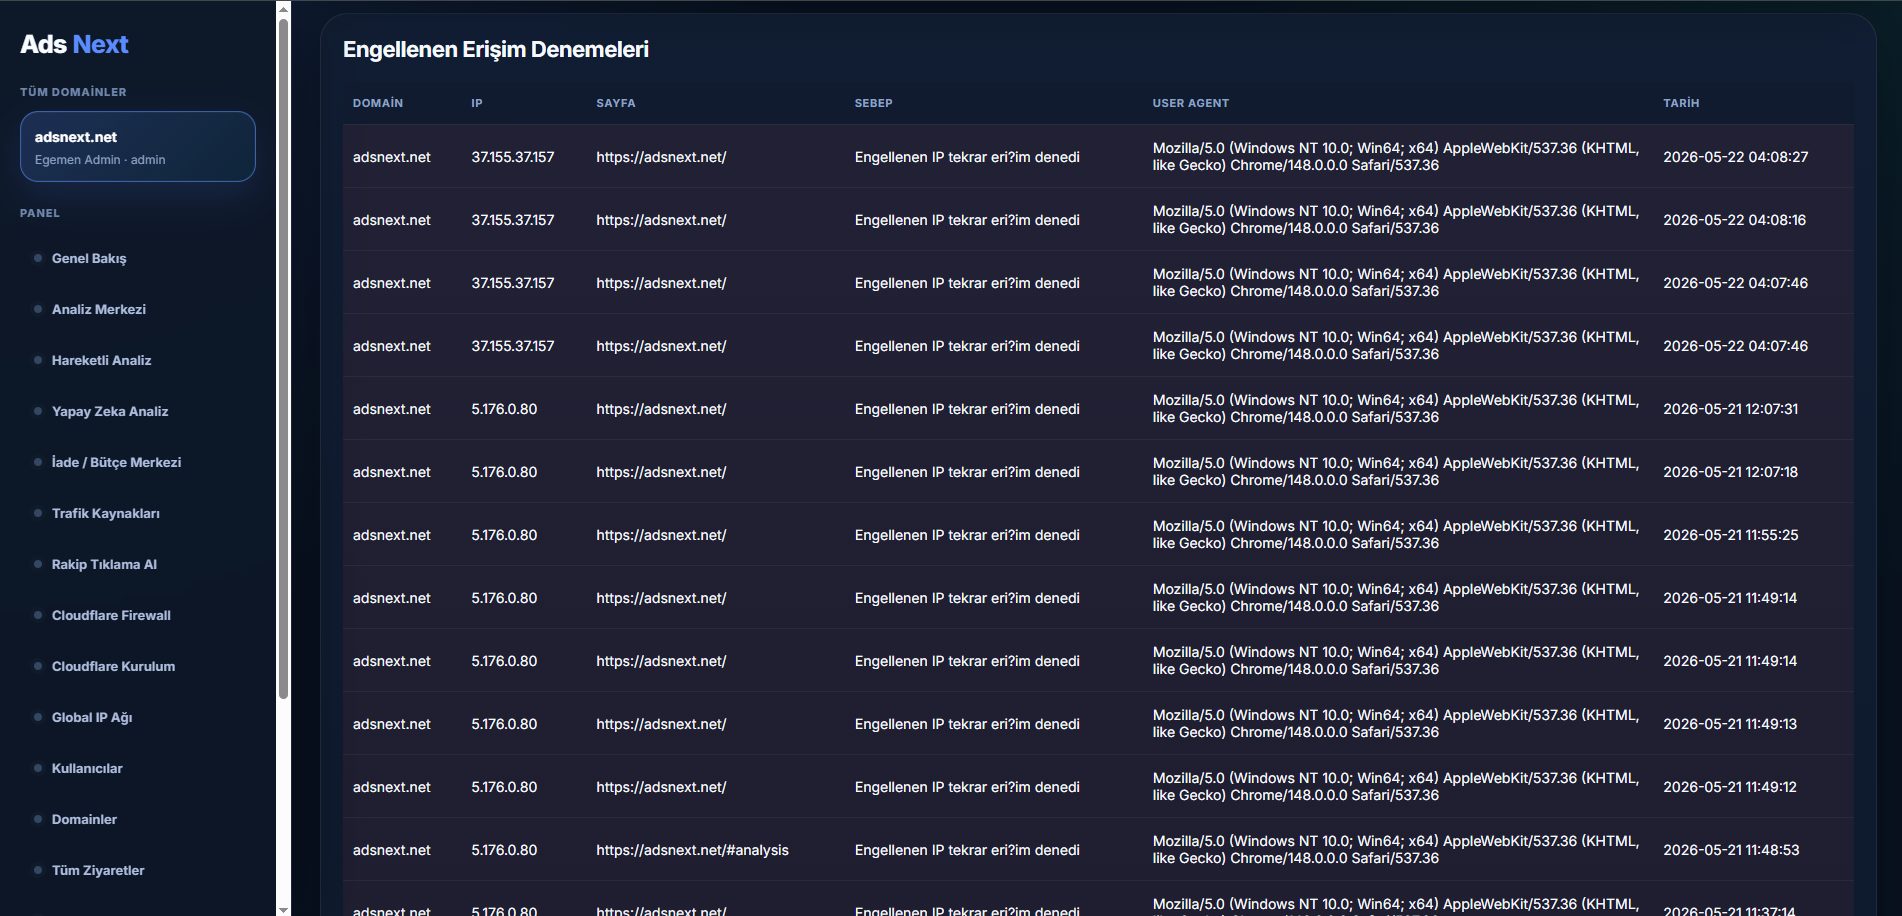Click the TARİH column header
Image resolution: width=1902 pixels, height=916 pixels.
1681,103
